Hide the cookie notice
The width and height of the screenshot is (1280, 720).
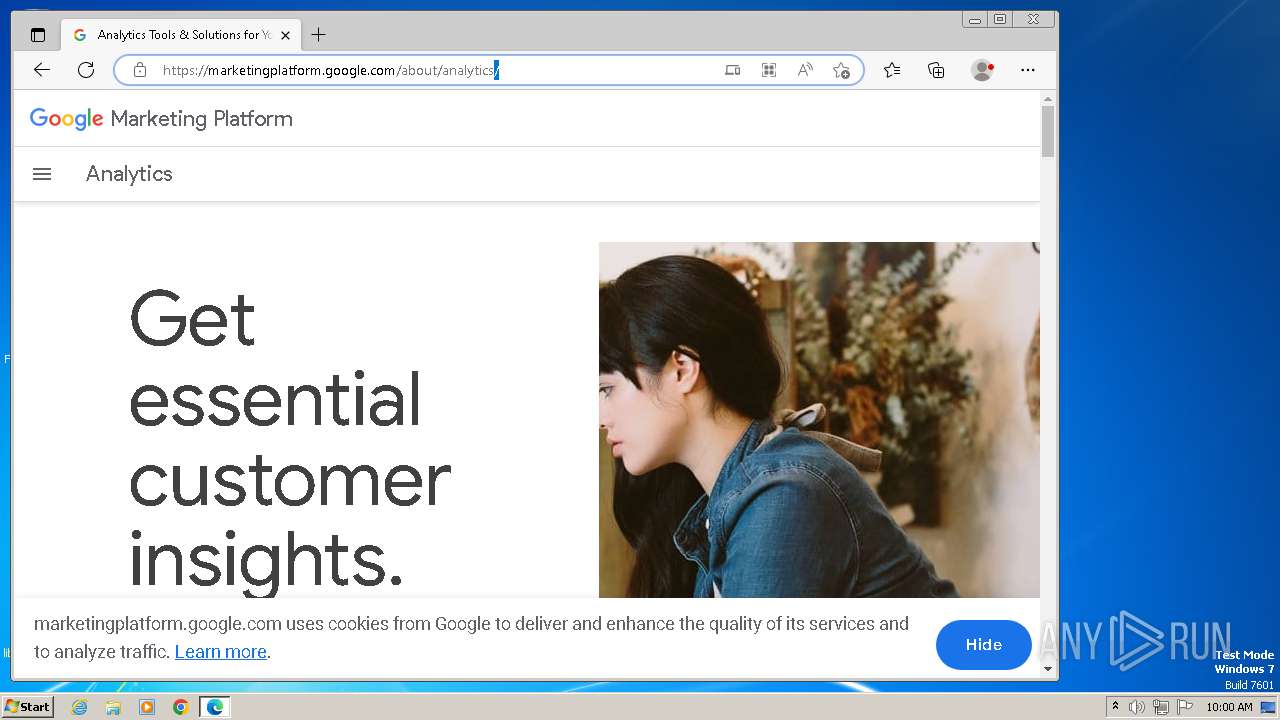tap(984, 645)
